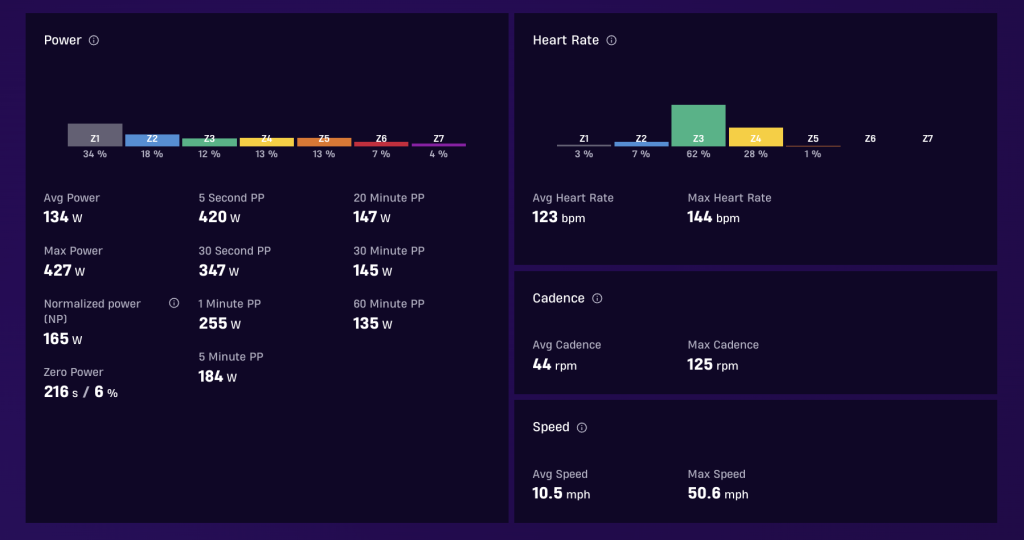This screenshot has height=540, width=1024.
Task: Select the orange Power Z5 zone bar
Action: pos(324,142)
